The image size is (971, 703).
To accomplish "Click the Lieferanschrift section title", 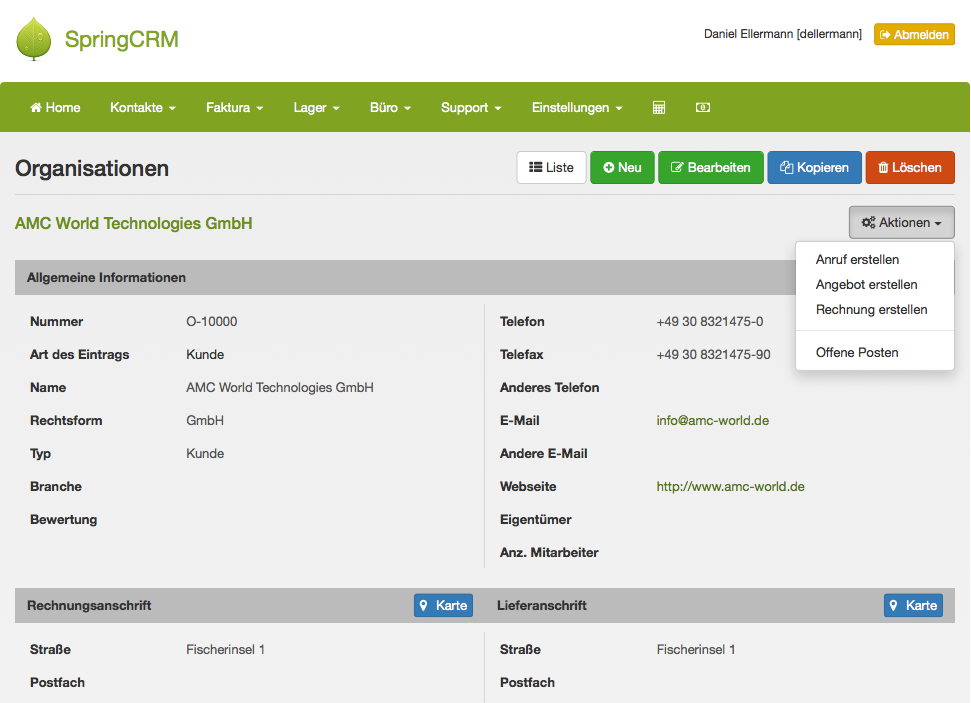I will pyautogui.click(x=542, y=605).
